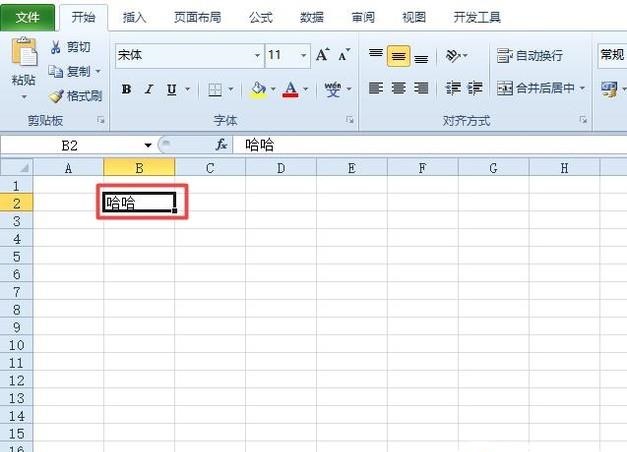Image resolution: width=627 pixels, height=452 pixels.
Task: Open copy options dropdown arrow
Action: 98,72
